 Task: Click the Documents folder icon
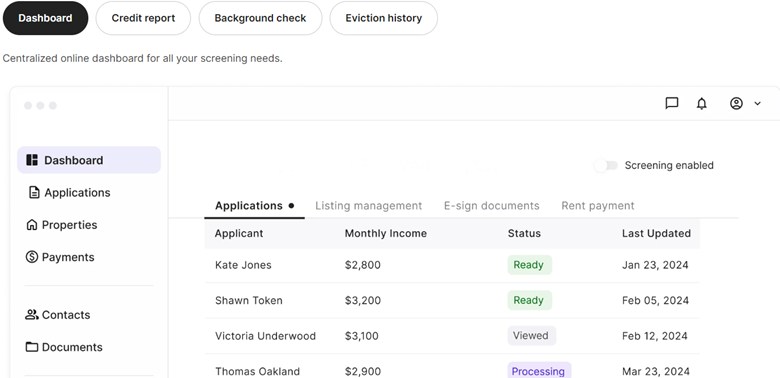coord(32,347)
